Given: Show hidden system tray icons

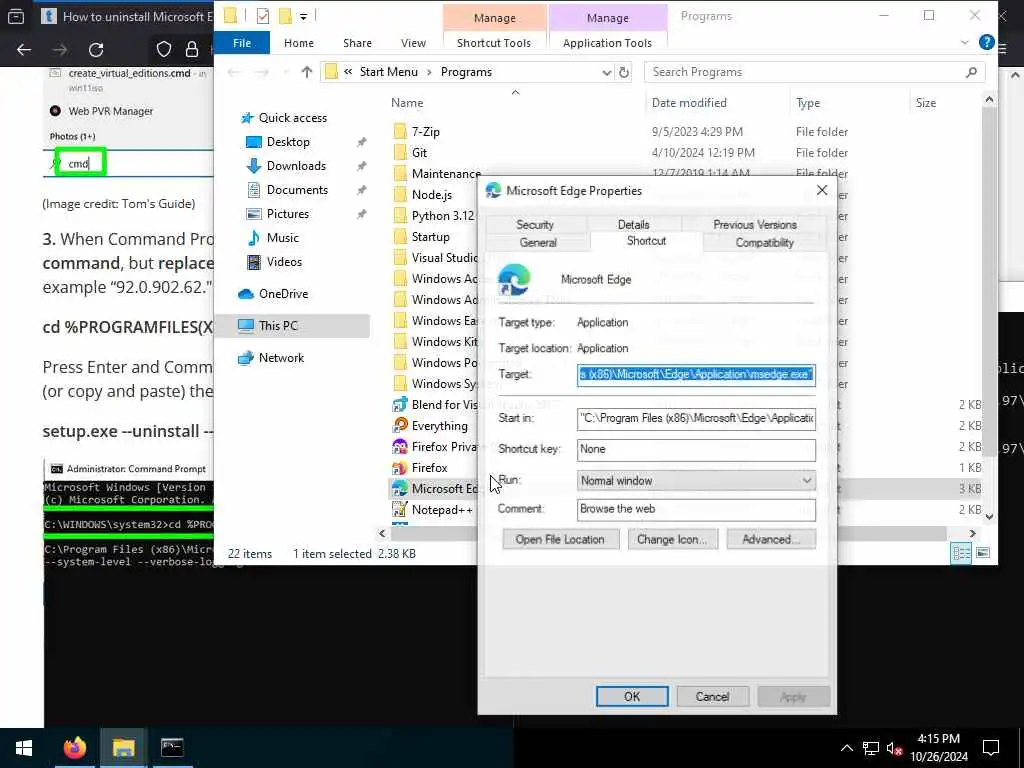Looking at the screenshot, I should point(846,748).
